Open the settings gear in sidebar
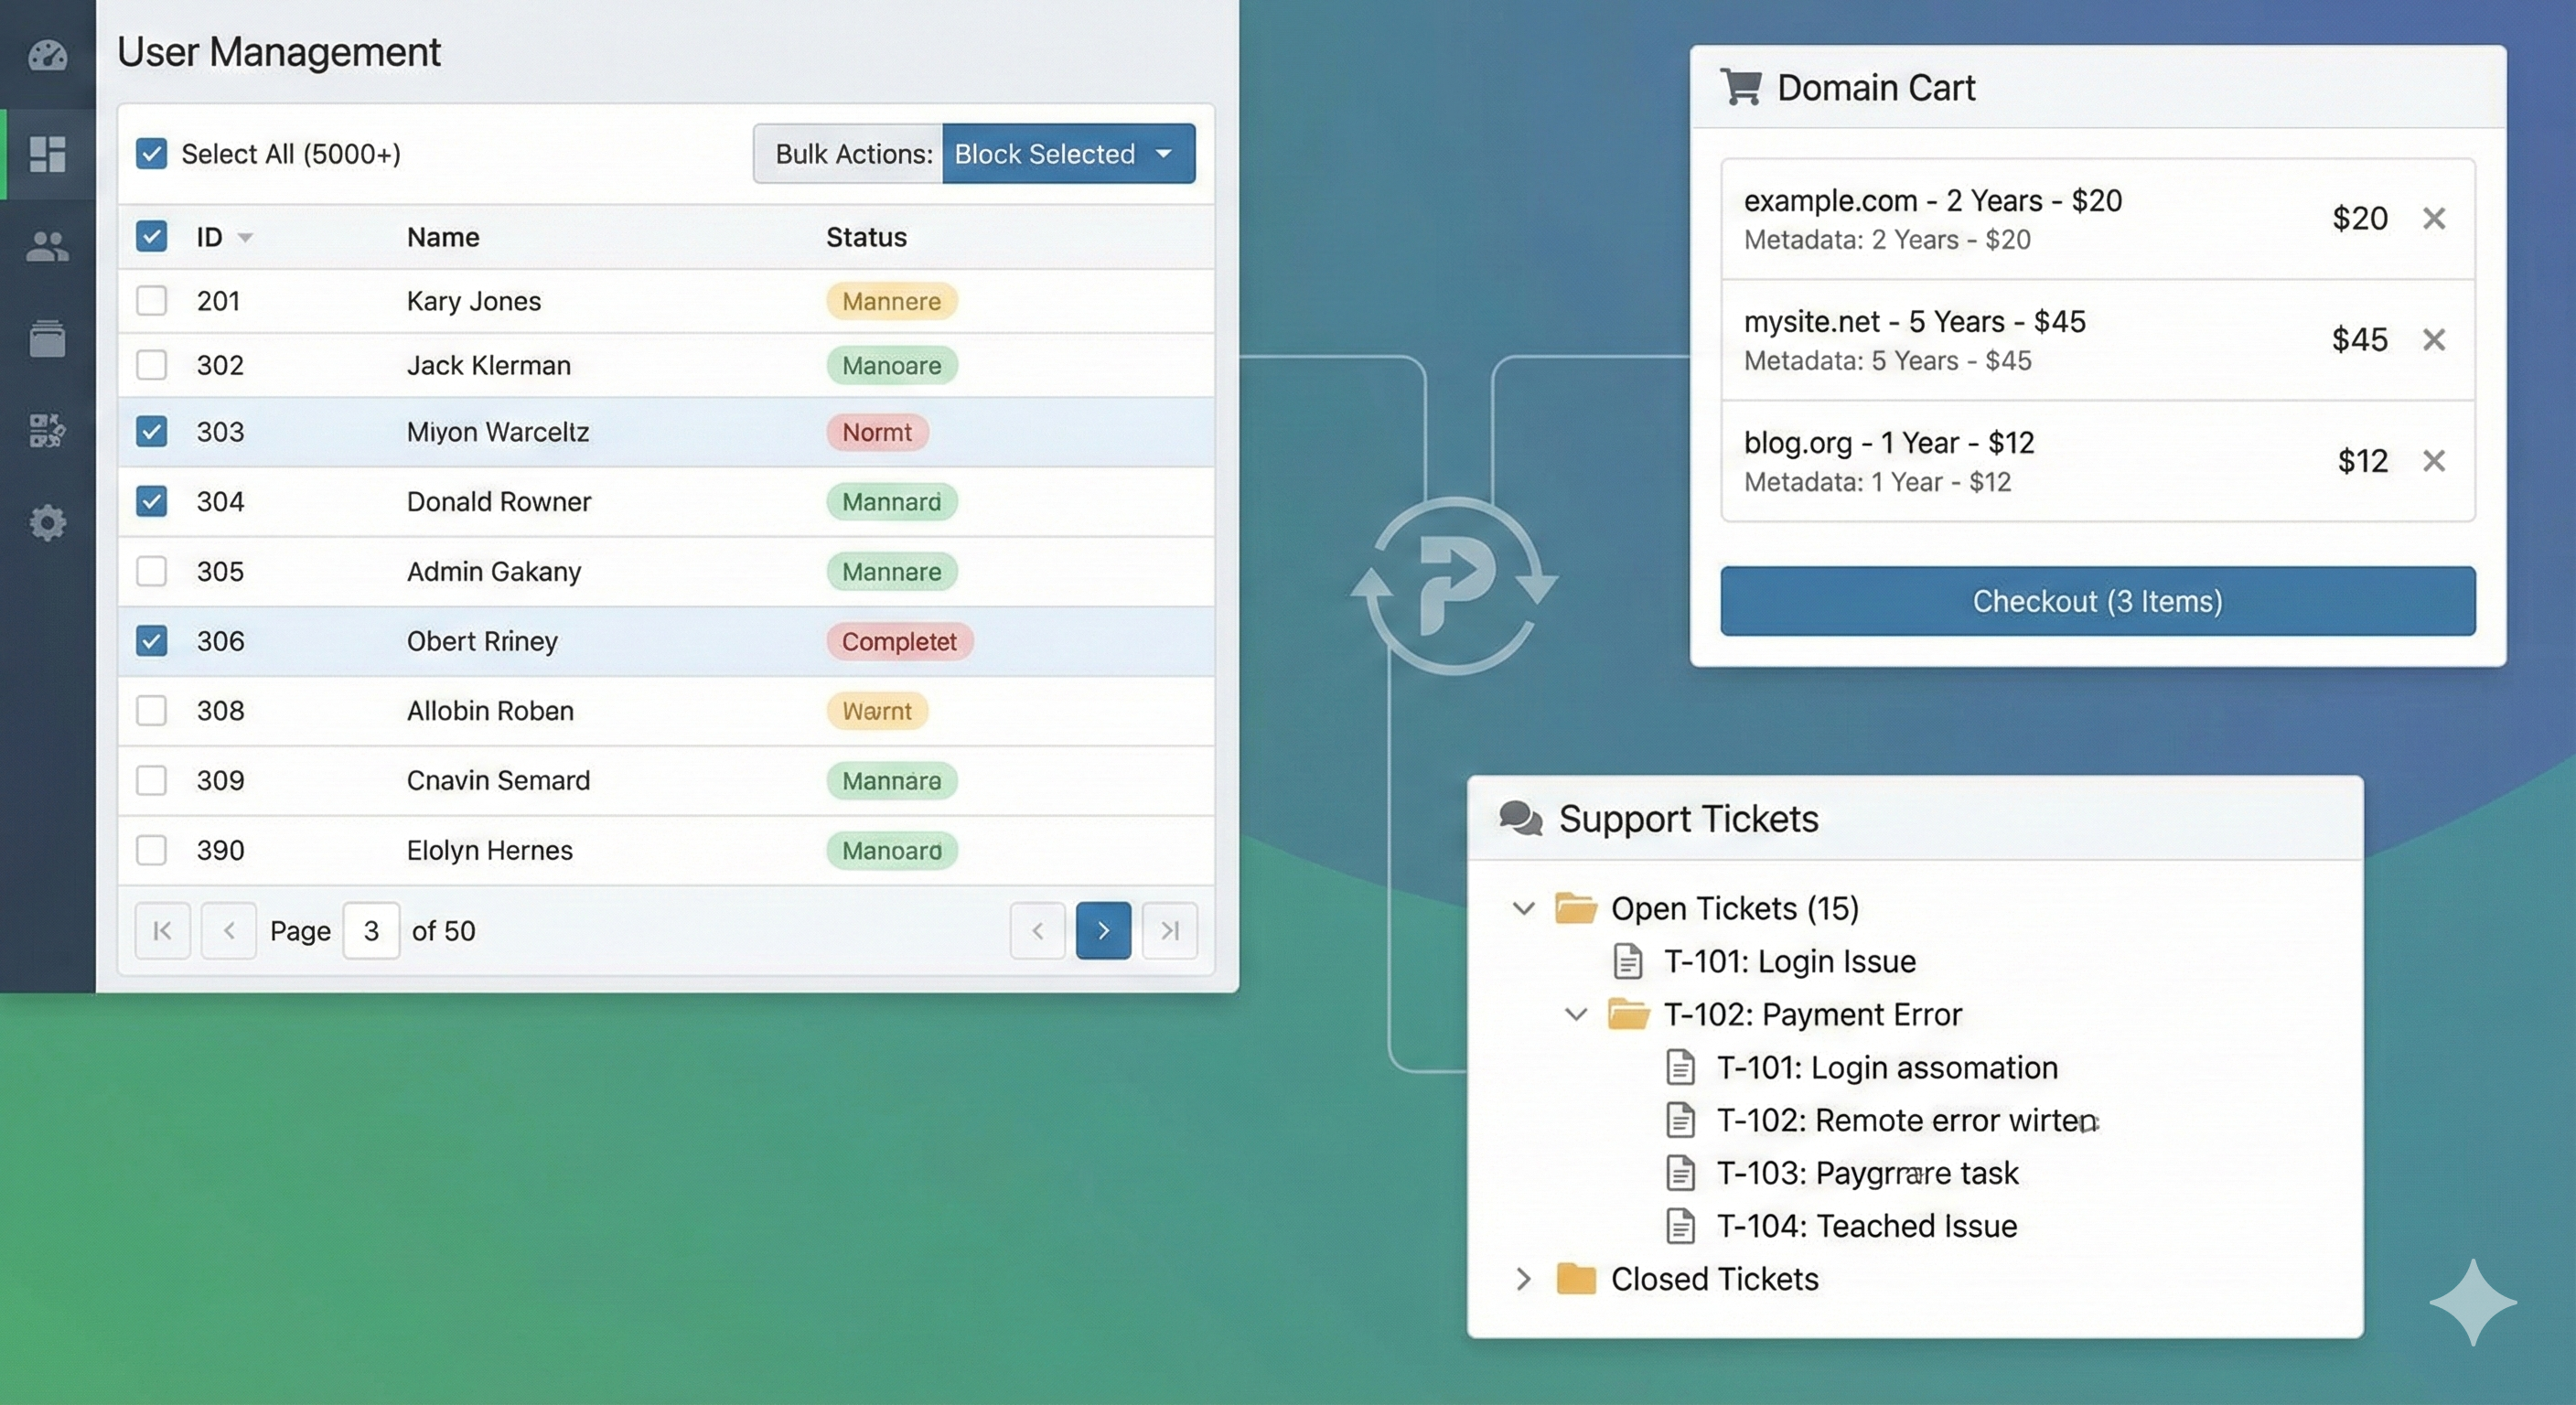The height and width of the screenshot is (1405, 2576). (47, 522)
